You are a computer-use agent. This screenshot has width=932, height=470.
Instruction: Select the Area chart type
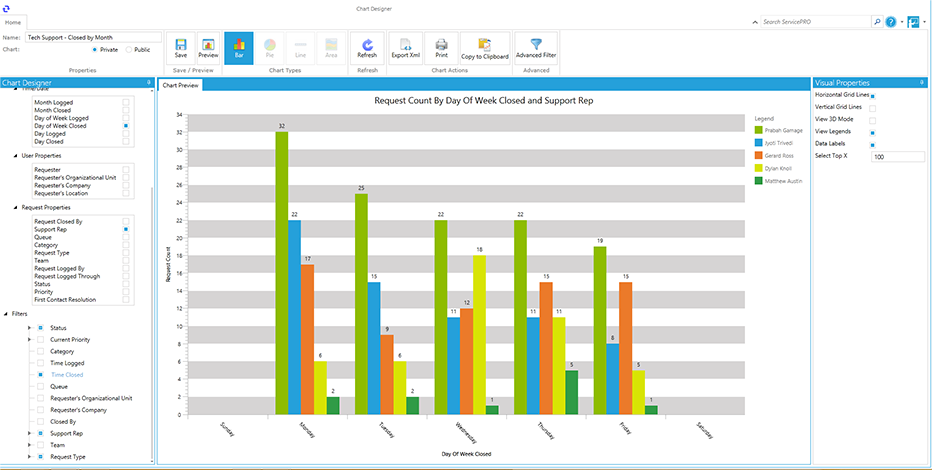[x=331, y=48]
